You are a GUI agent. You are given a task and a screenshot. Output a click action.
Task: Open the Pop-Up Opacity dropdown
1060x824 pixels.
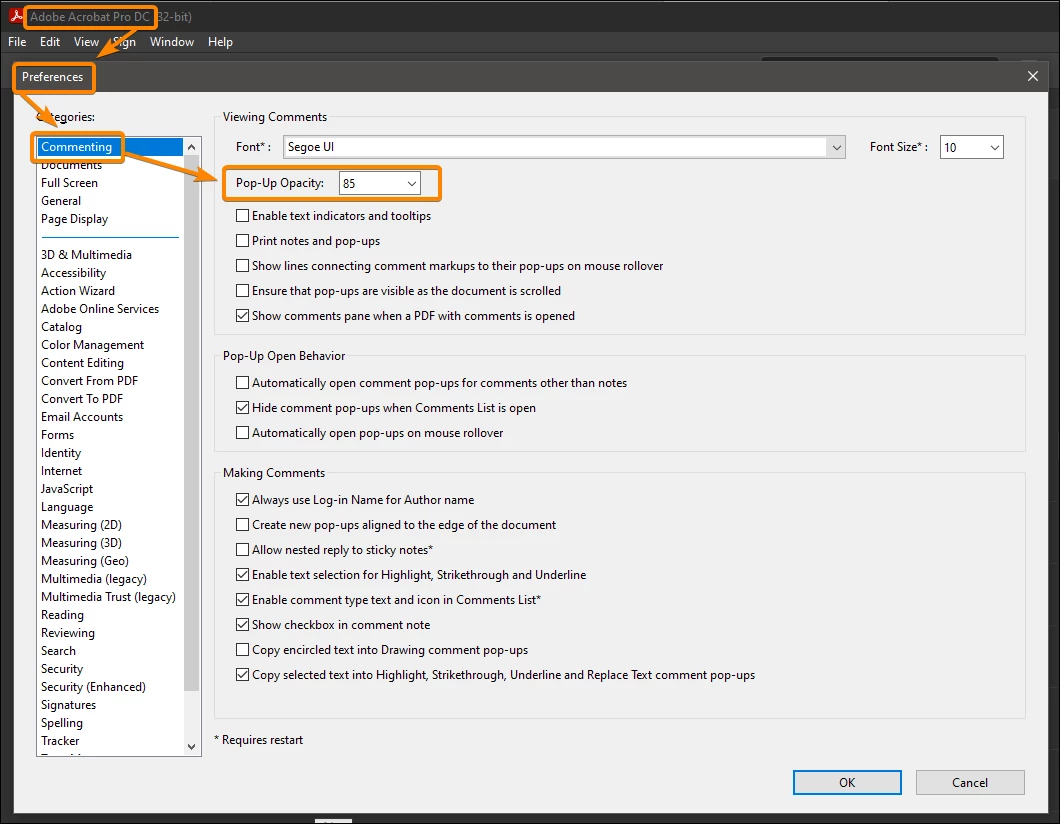379,183
